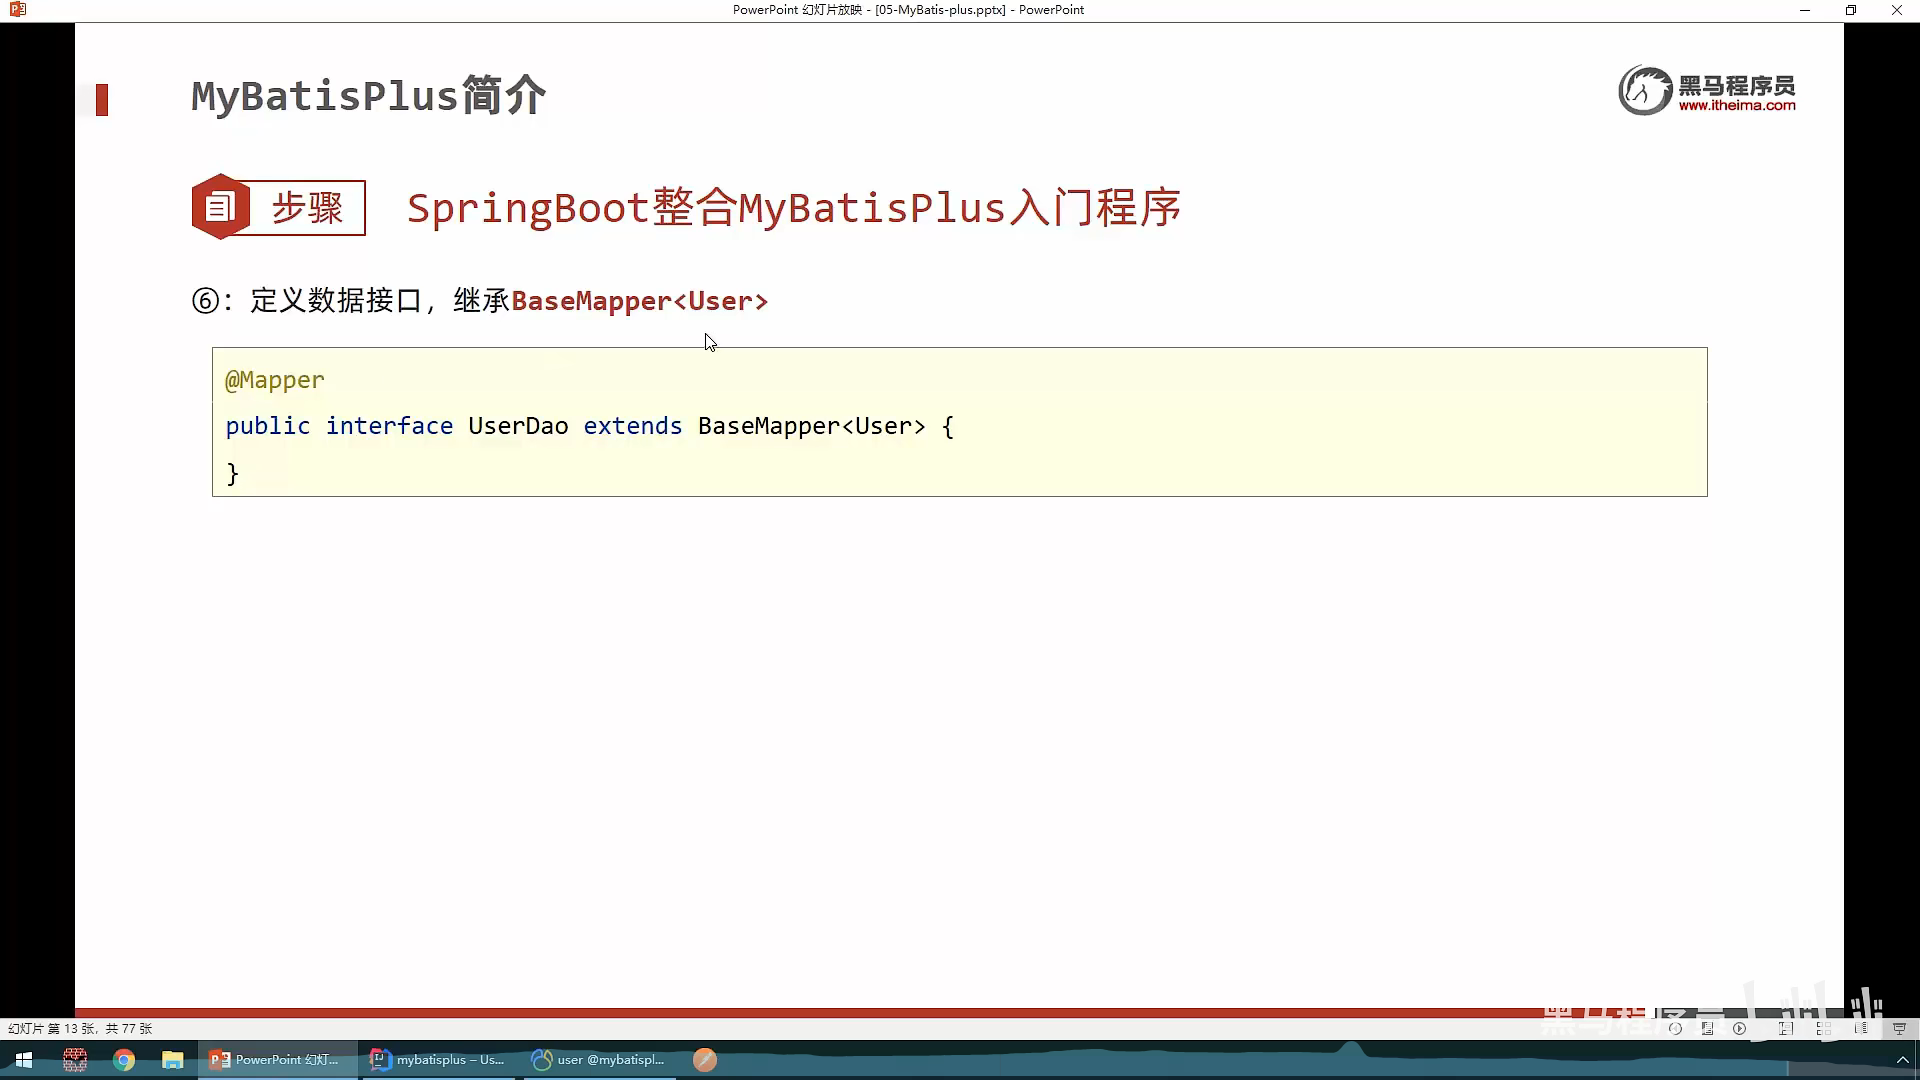The image size is (1920, 1080).
Task: Expand the system tray hidden icons chevron
Action: point(1902,1060)
